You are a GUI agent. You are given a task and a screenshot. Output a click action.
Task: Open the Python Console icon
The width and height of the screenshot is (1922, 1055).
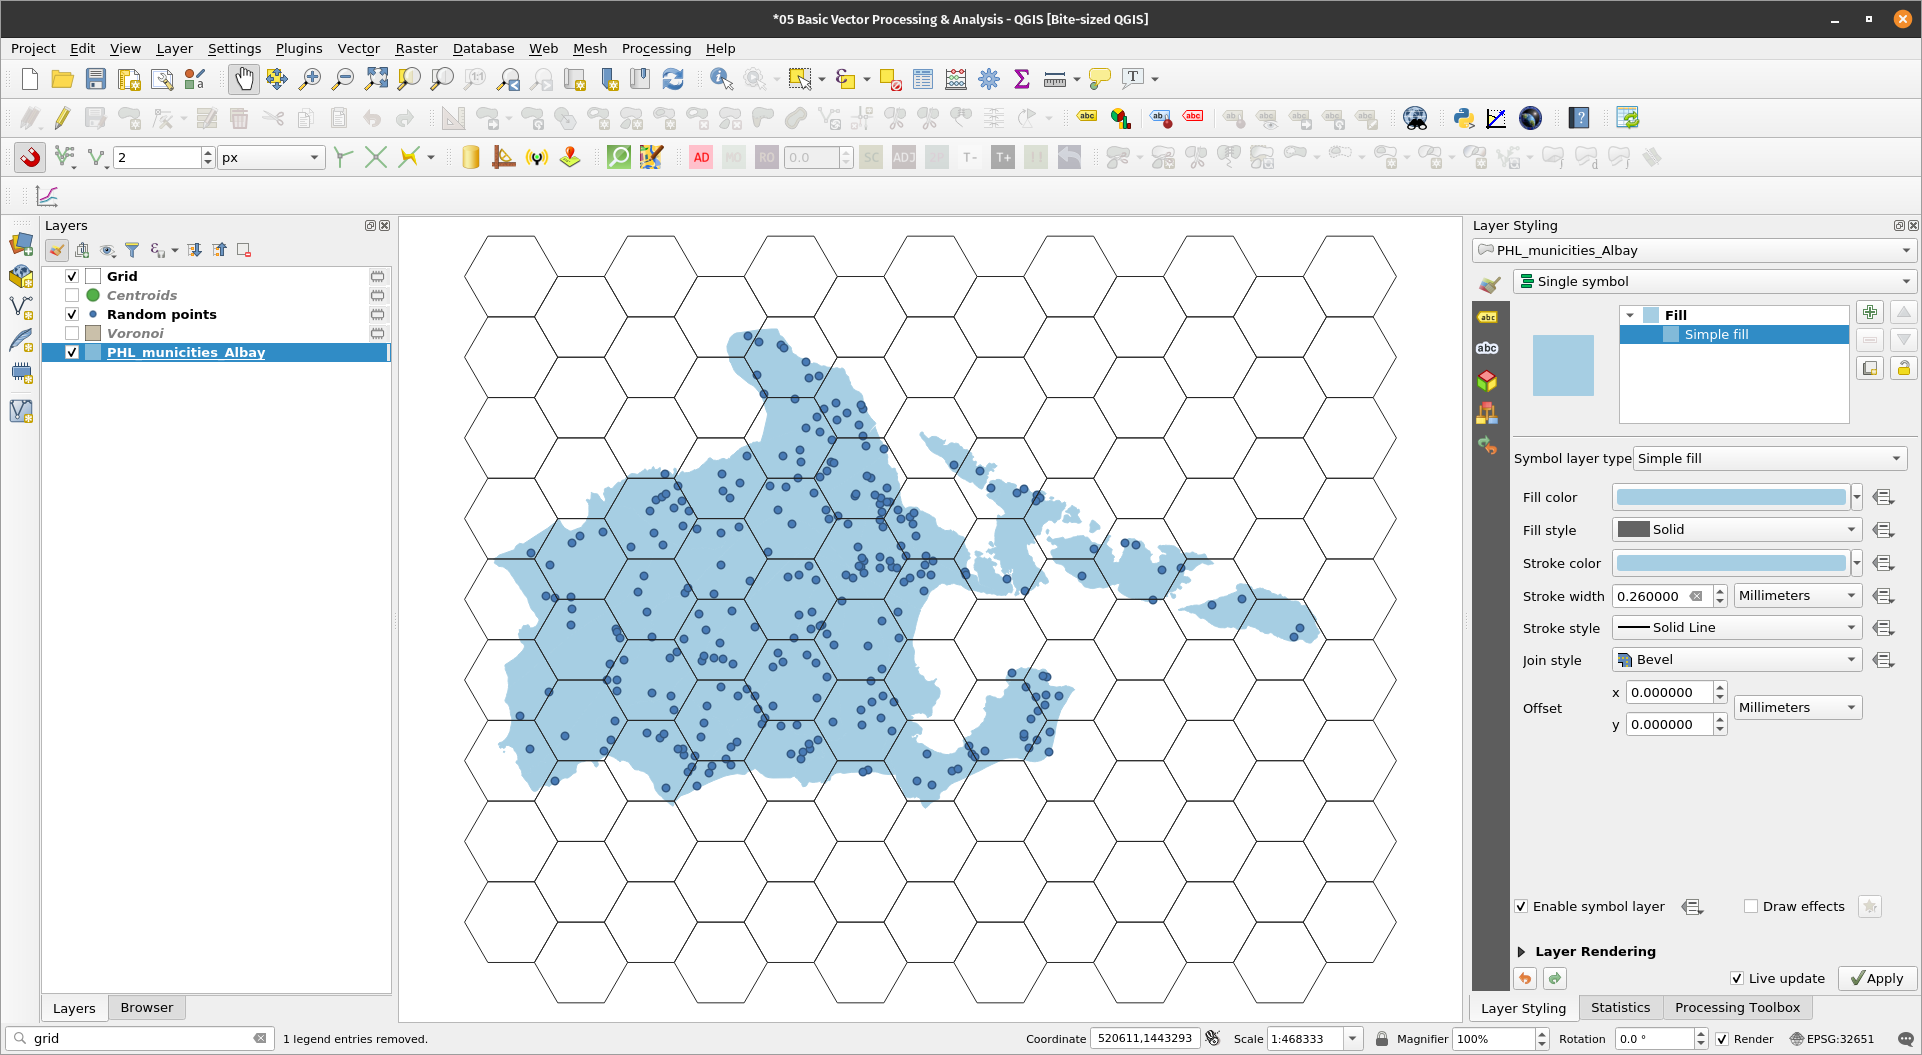[x=1464, y=118]
